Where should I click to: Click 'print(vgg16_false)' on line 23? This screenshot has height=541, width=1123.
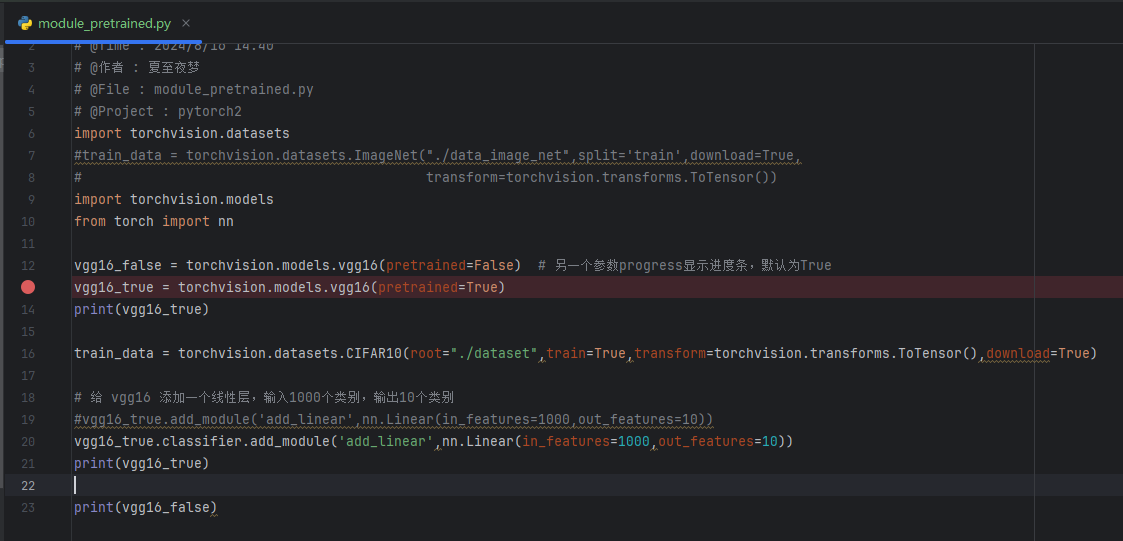[x=146, y=507]
